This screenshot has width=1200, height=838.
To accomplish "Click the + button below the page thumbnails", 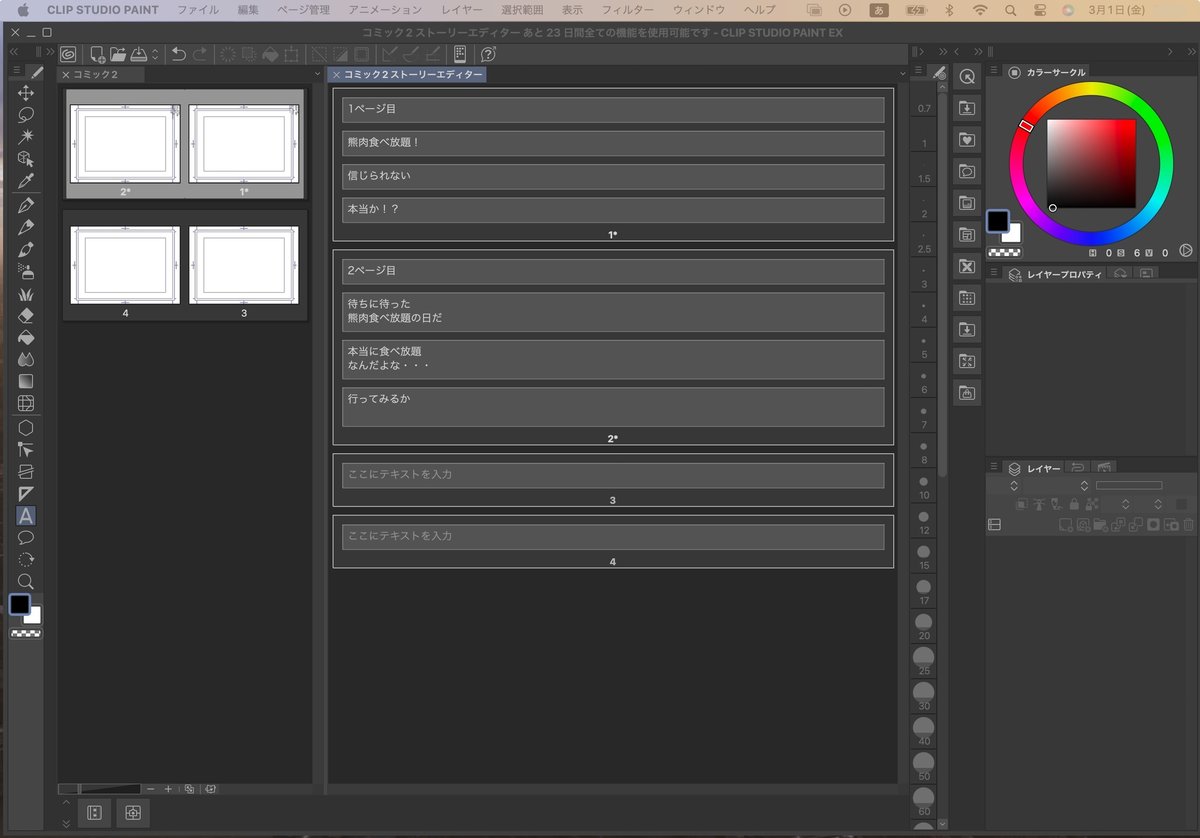I will tap(168, 789).
